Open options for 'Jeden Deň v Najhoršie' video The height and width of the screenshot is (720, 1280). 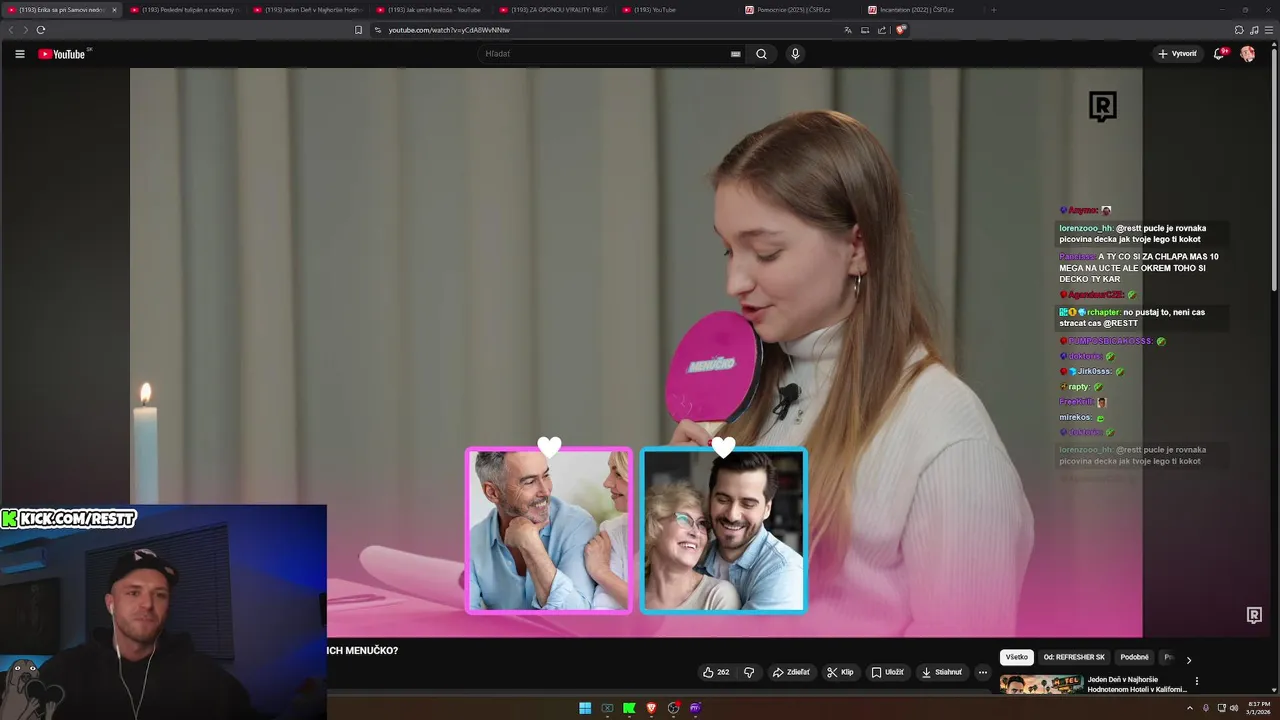click(1197, 681)
